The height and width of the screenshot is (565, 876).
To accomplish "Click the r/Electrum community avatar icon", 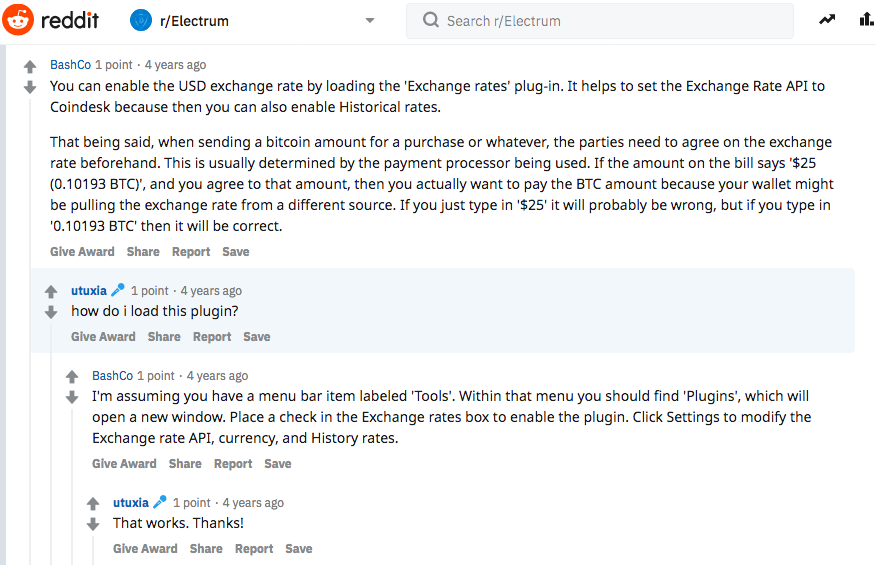I will [x=141, y=21].
